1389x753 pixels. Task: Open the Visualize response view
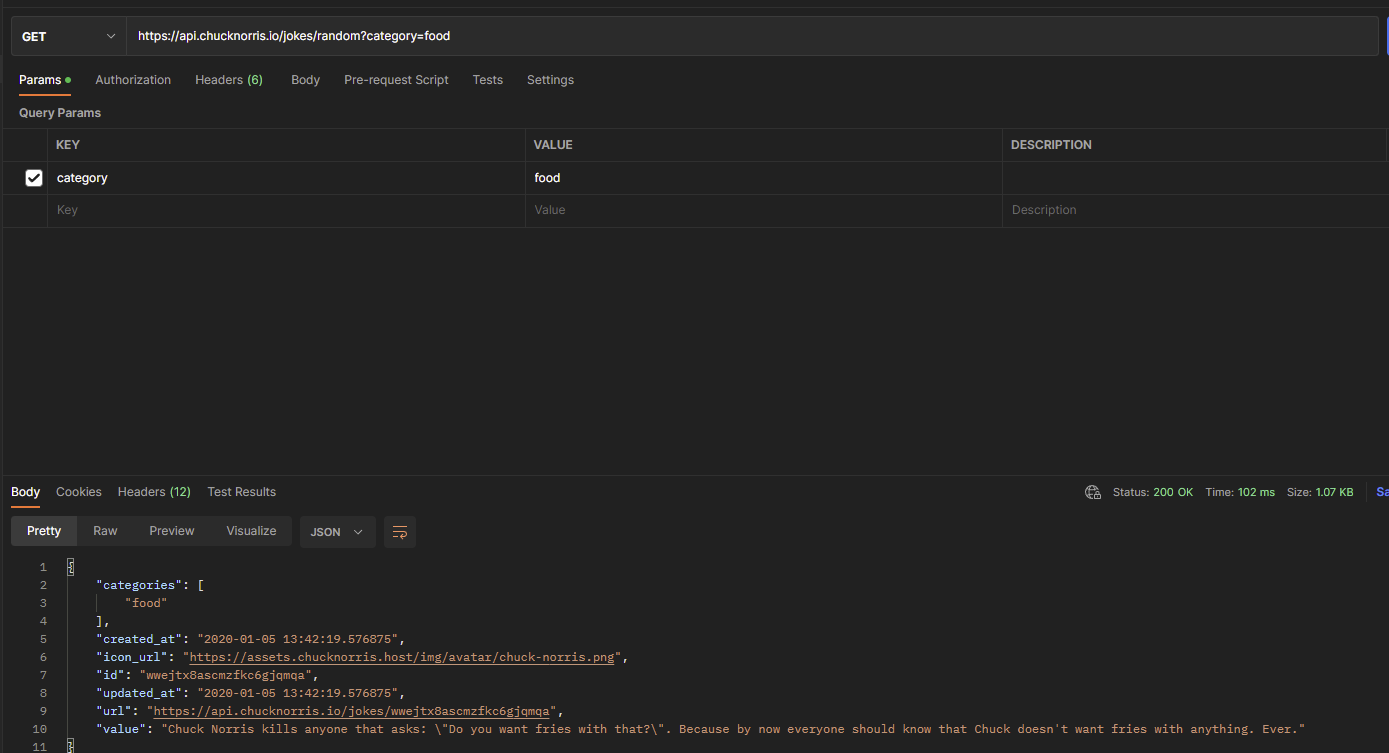pyautogui.click(x=251, y=531)
